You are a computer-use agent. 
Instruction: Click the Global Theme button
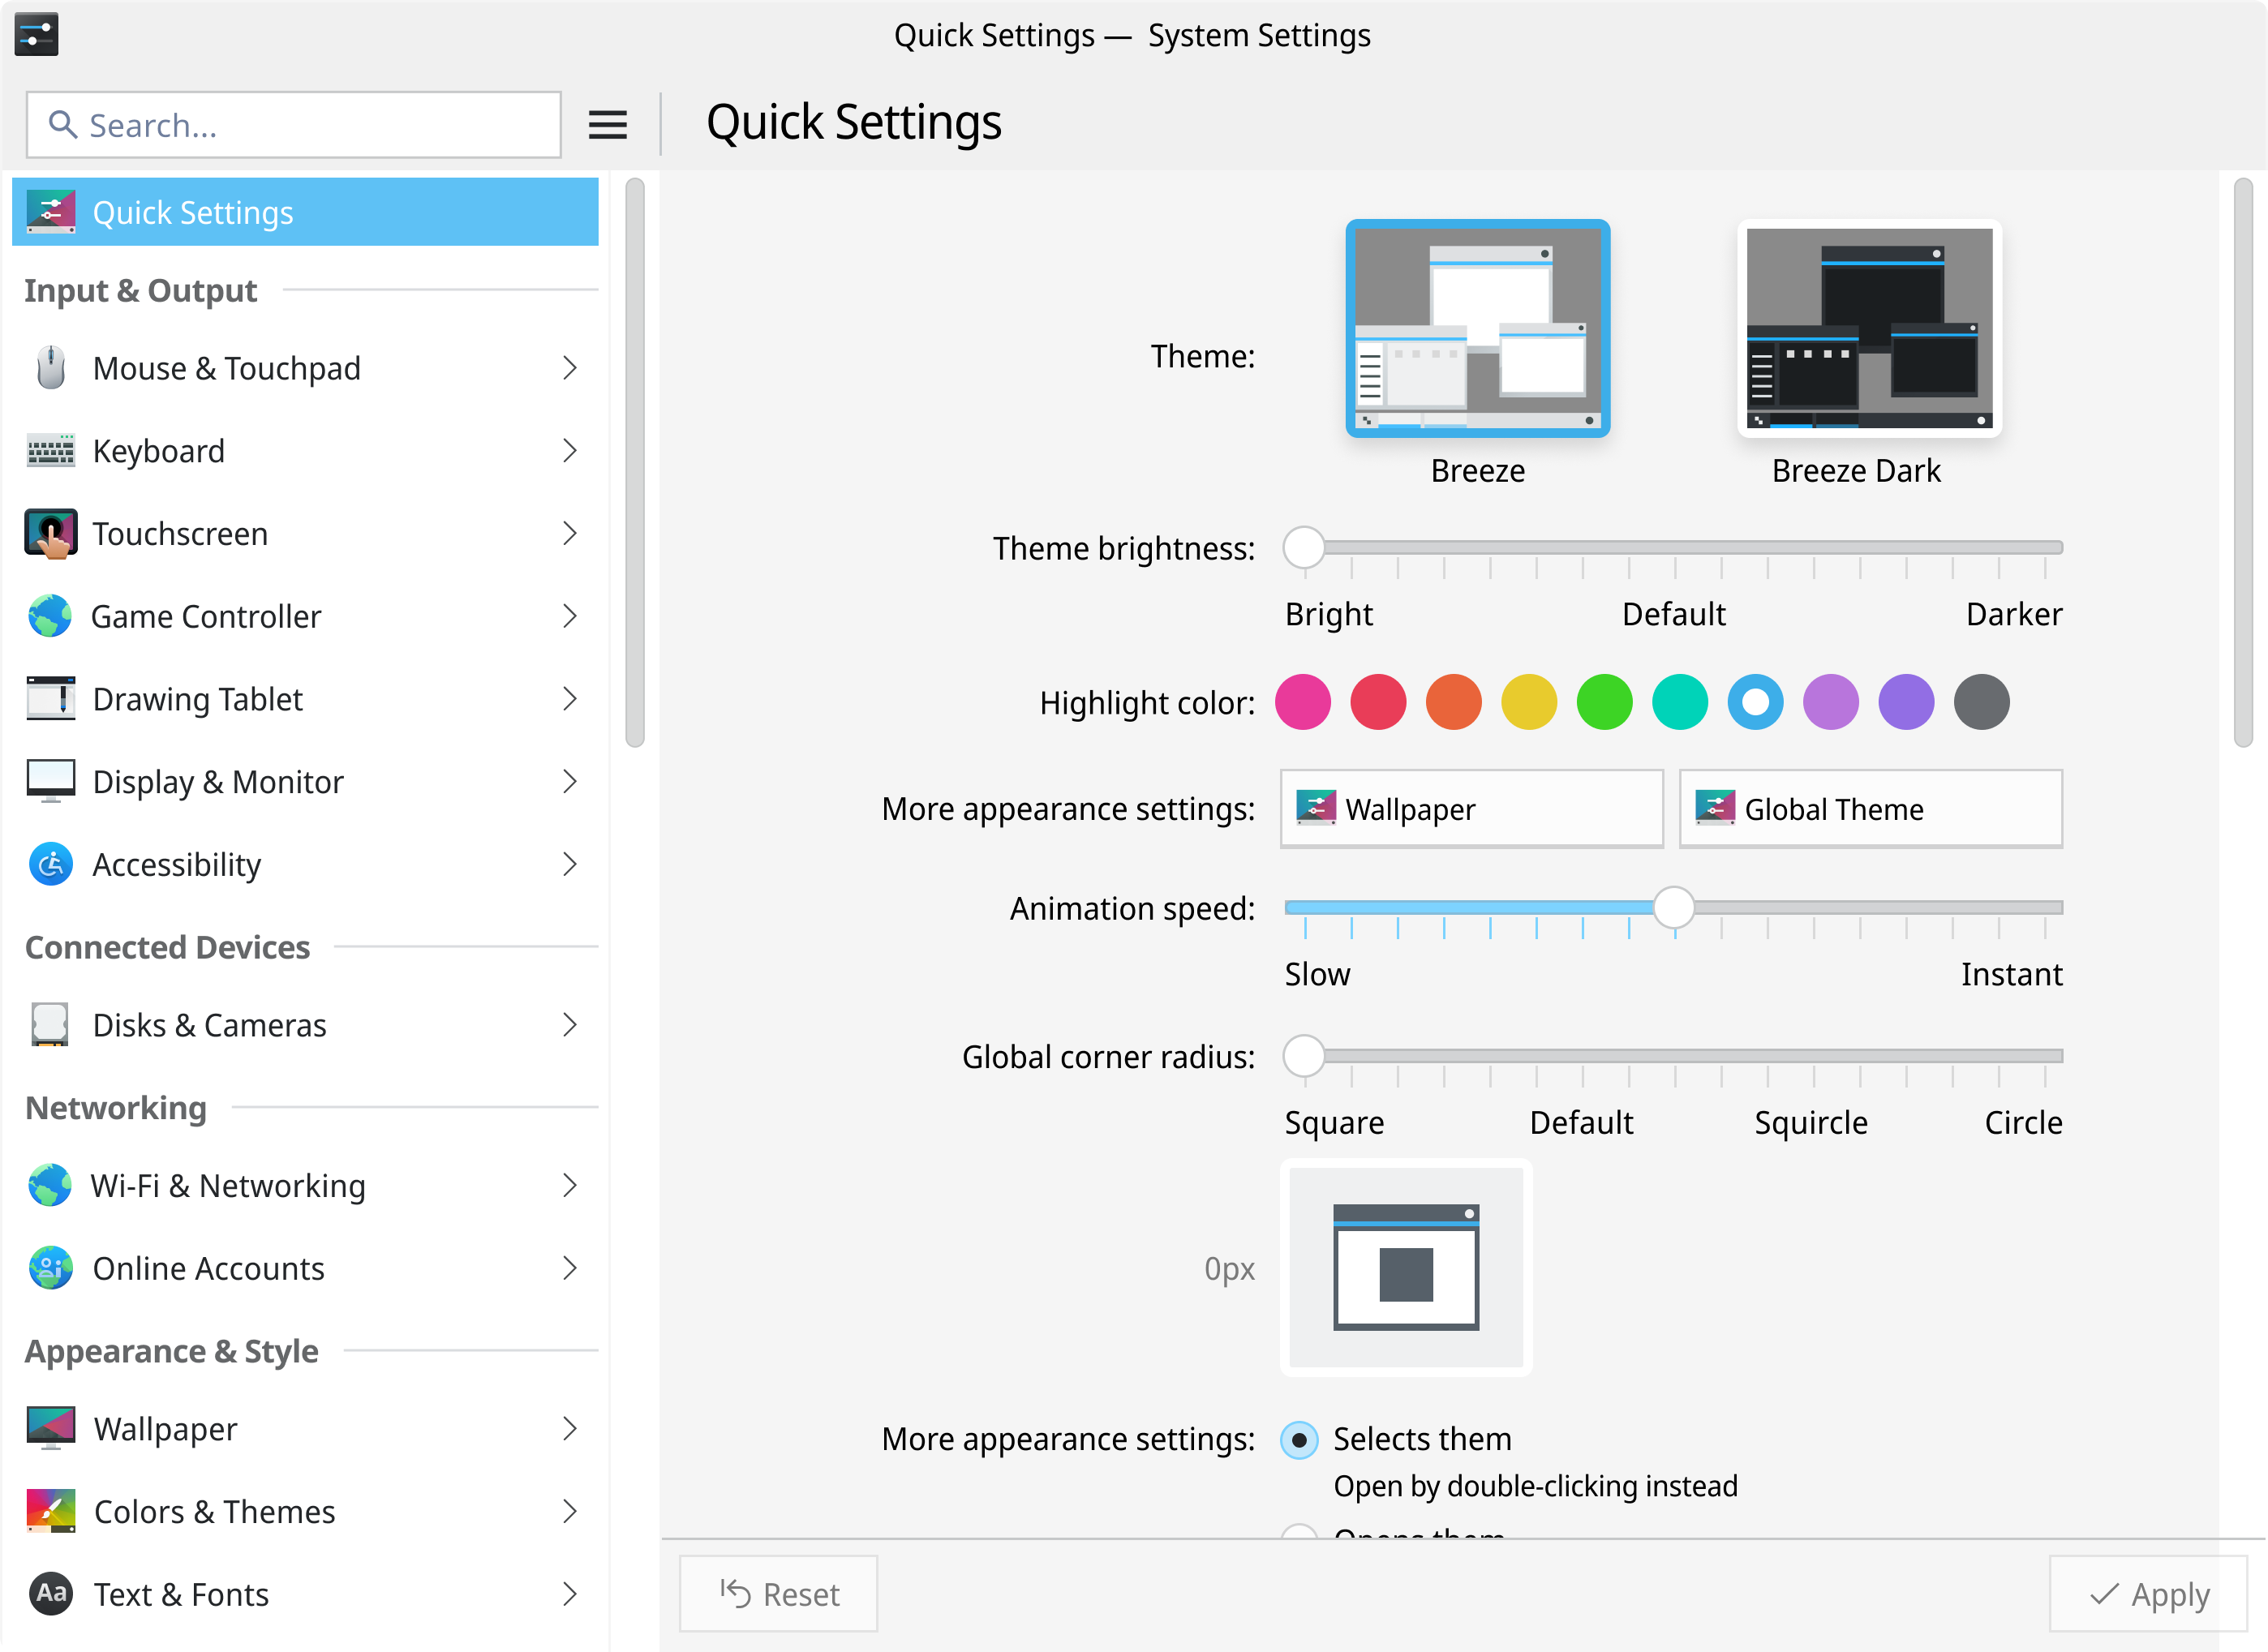[1870, 809]
